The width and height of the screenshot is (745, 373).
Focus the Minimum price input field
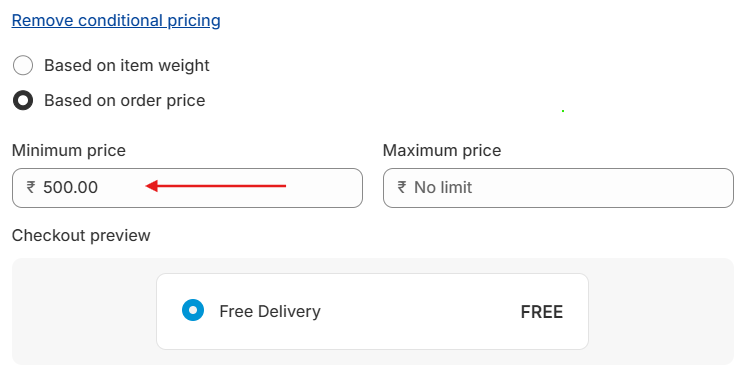tap(187, 188)
